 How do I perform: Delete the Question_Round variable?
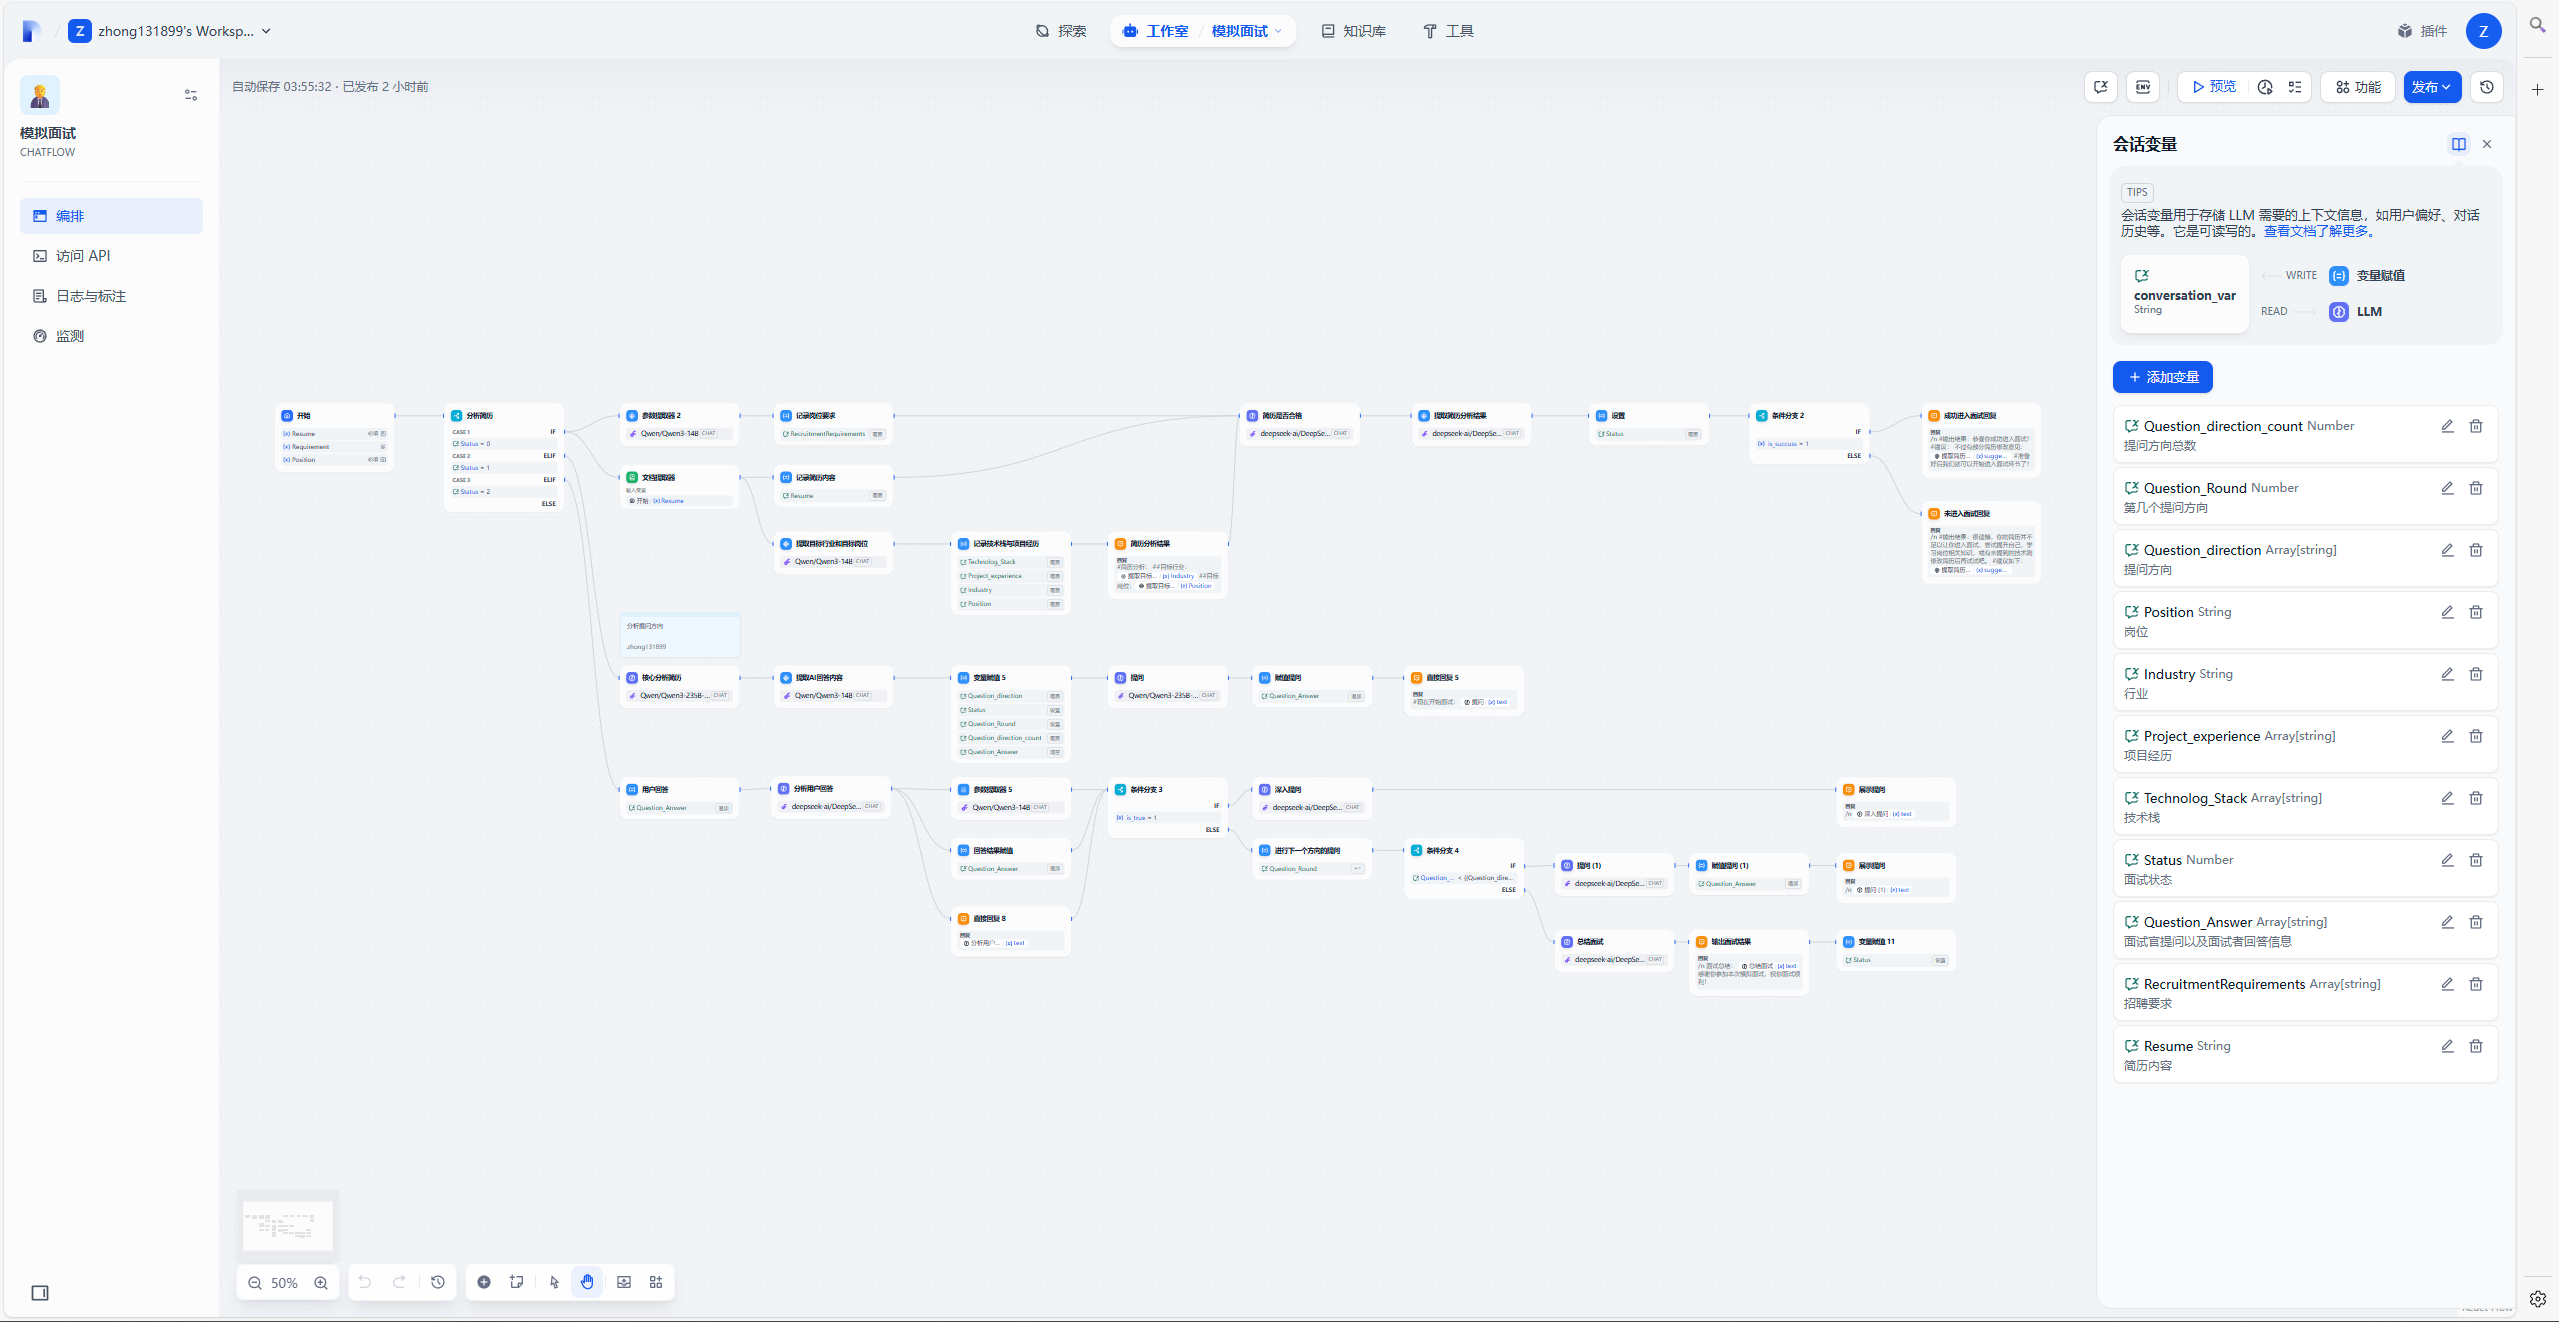(2475, 488)
